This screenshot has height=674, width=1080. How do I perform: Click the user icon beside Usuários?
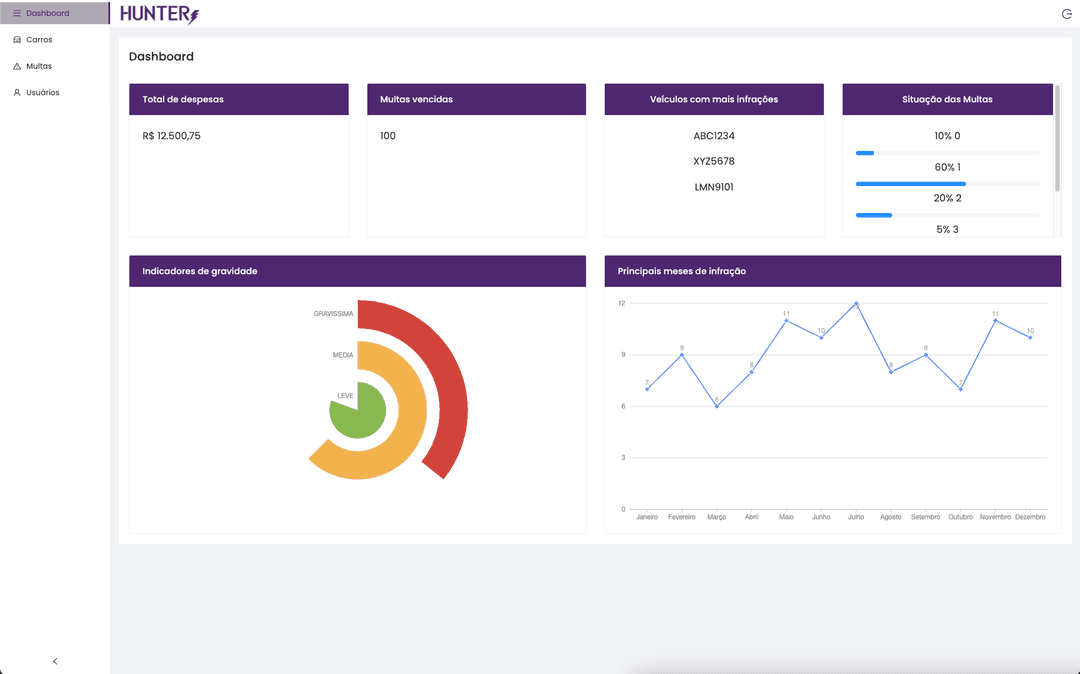pos(17,92)
